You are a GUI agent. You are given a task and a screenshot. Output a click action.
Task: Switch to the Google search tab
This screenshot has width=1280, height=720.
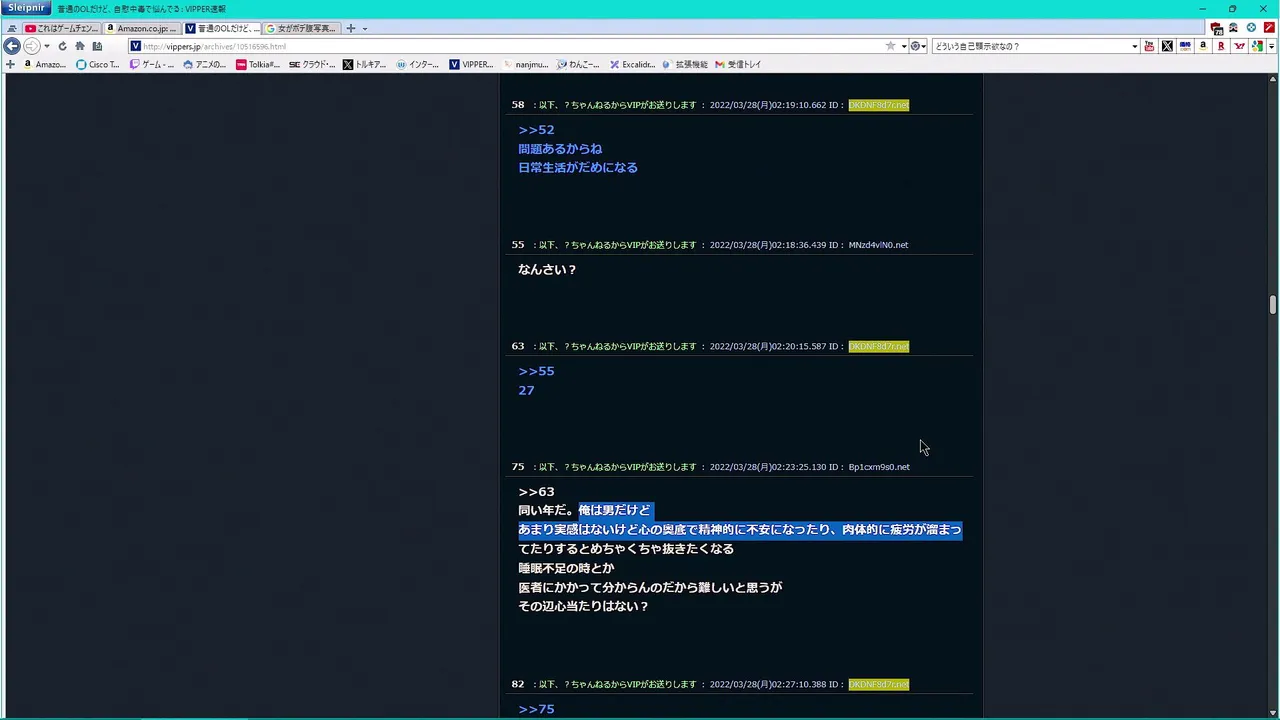coord(302,28)
